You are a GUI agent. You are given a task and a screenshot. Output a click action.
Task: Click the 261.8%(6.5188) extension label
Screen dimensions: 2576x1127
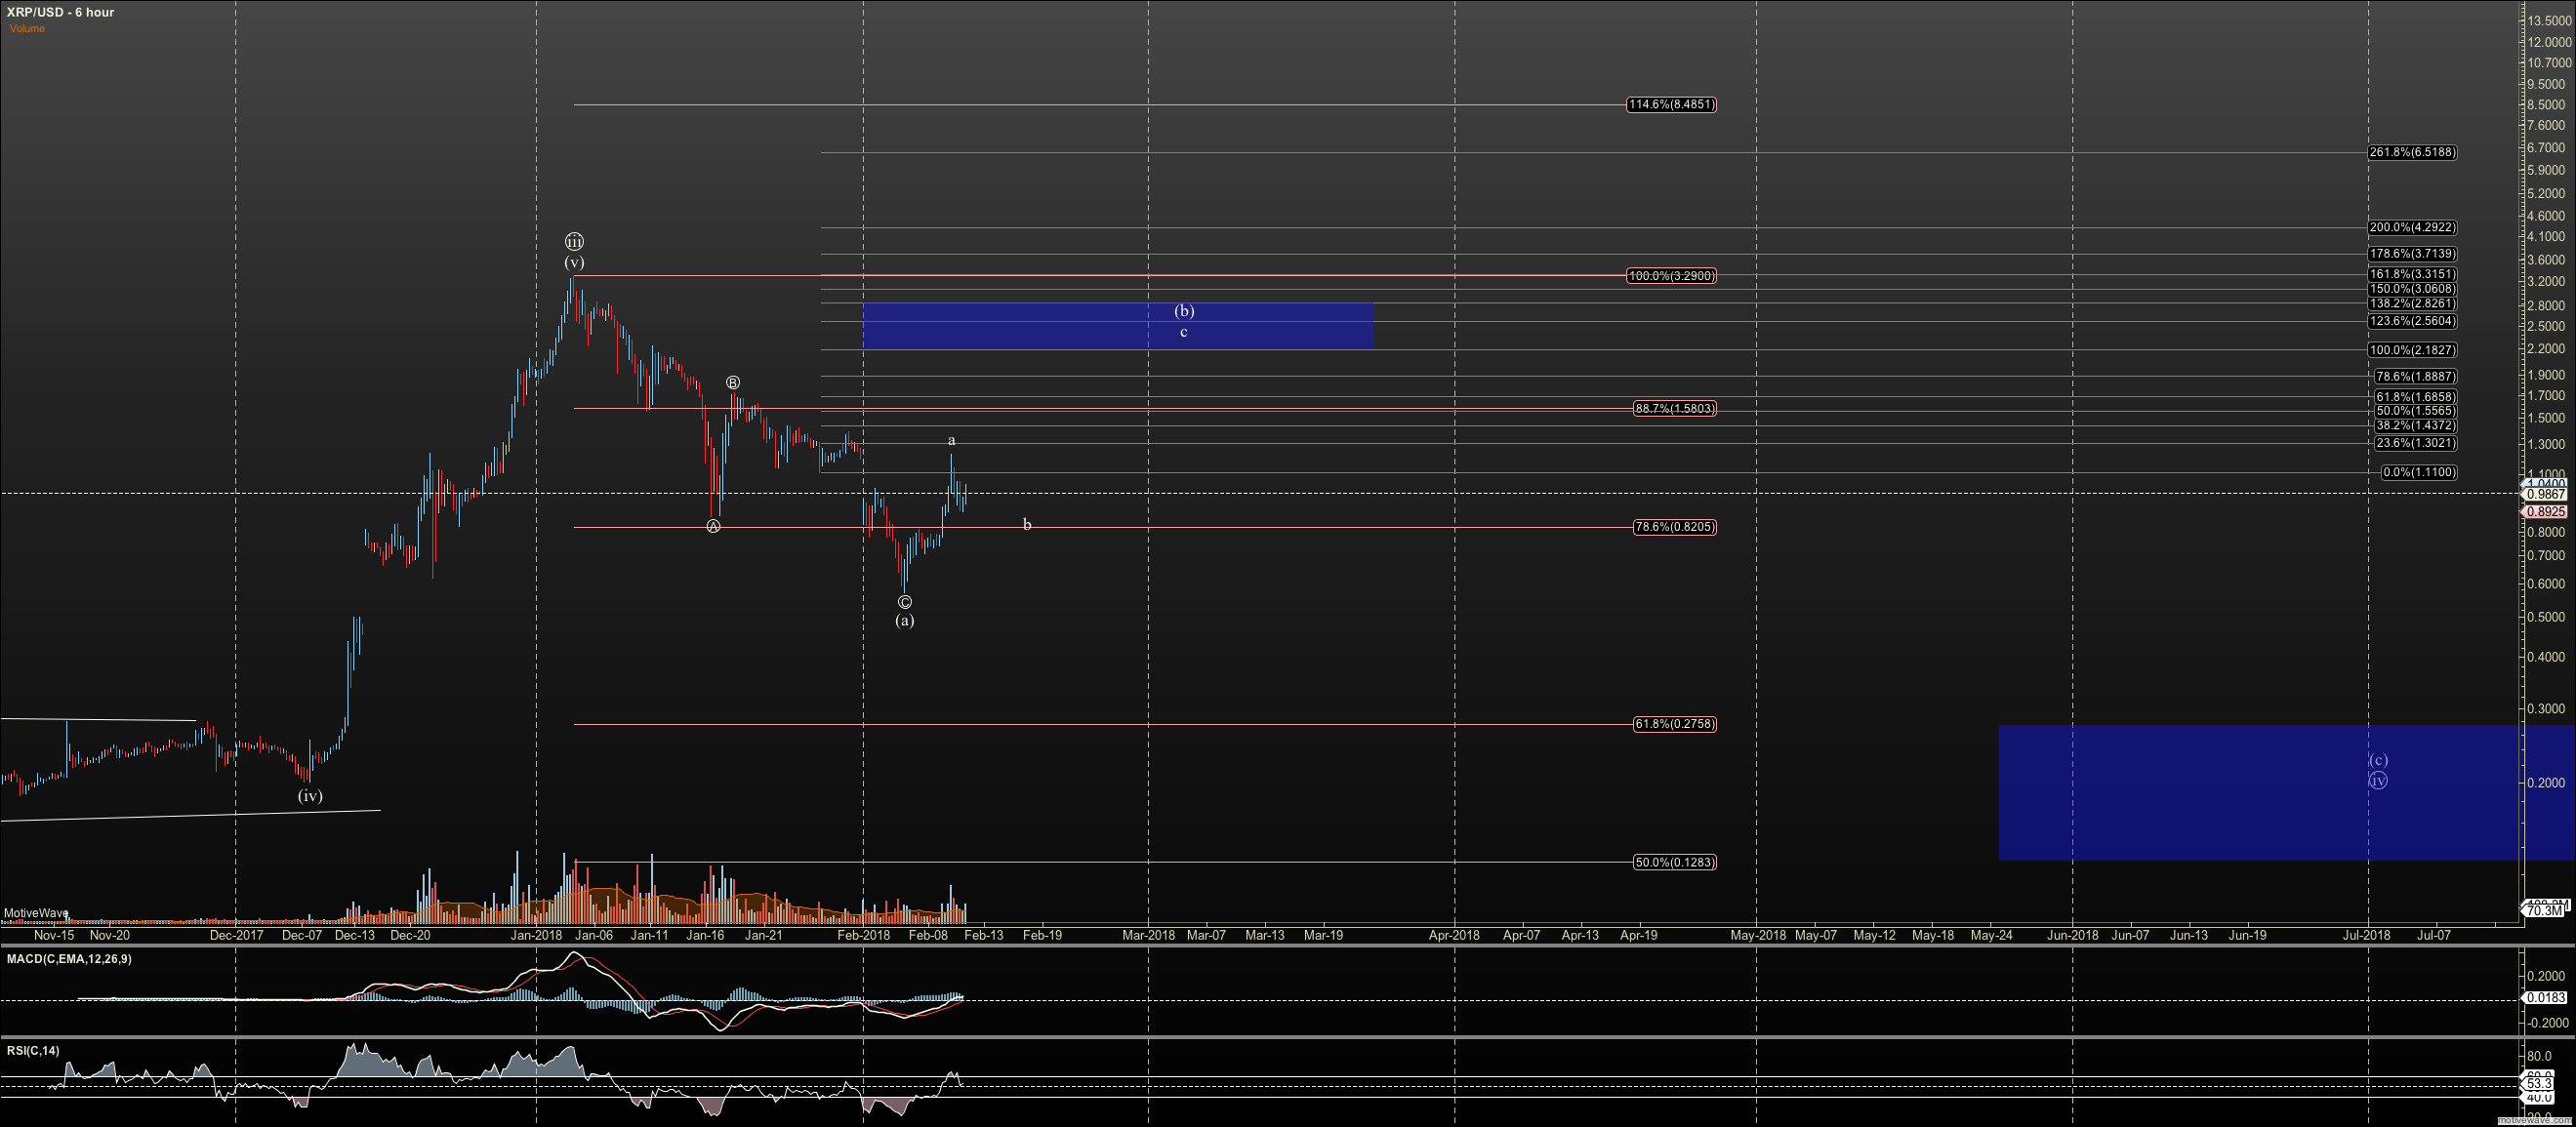pos(2412,152)
